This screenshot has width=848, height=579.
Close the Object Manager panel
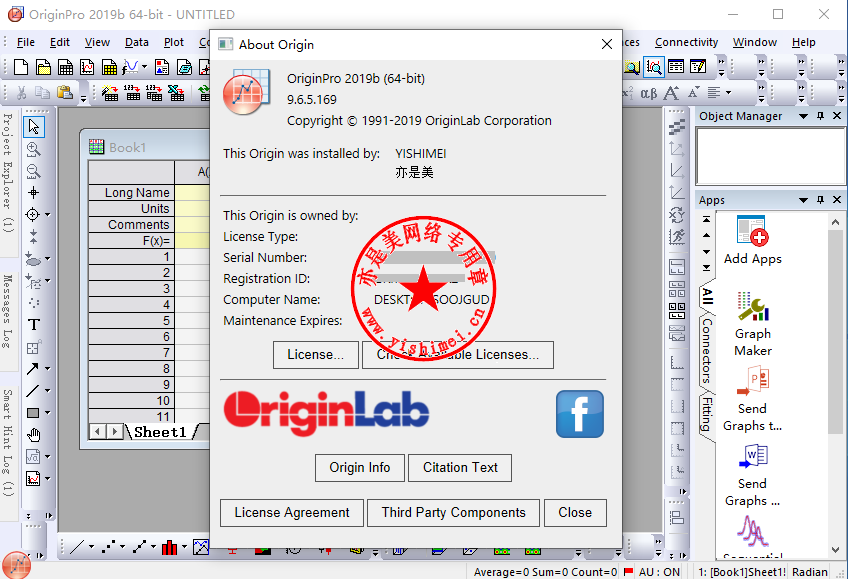[x=837, y=116]
